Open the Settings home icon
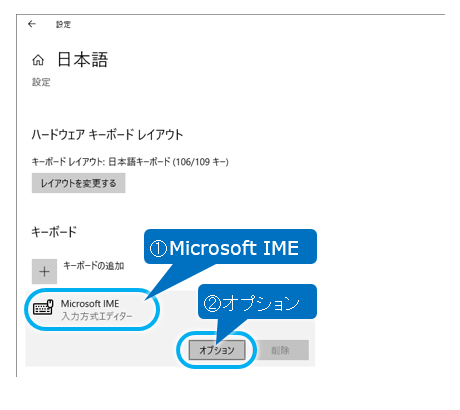The width and height of the screenshot is (460, 410). coord(38,60)
